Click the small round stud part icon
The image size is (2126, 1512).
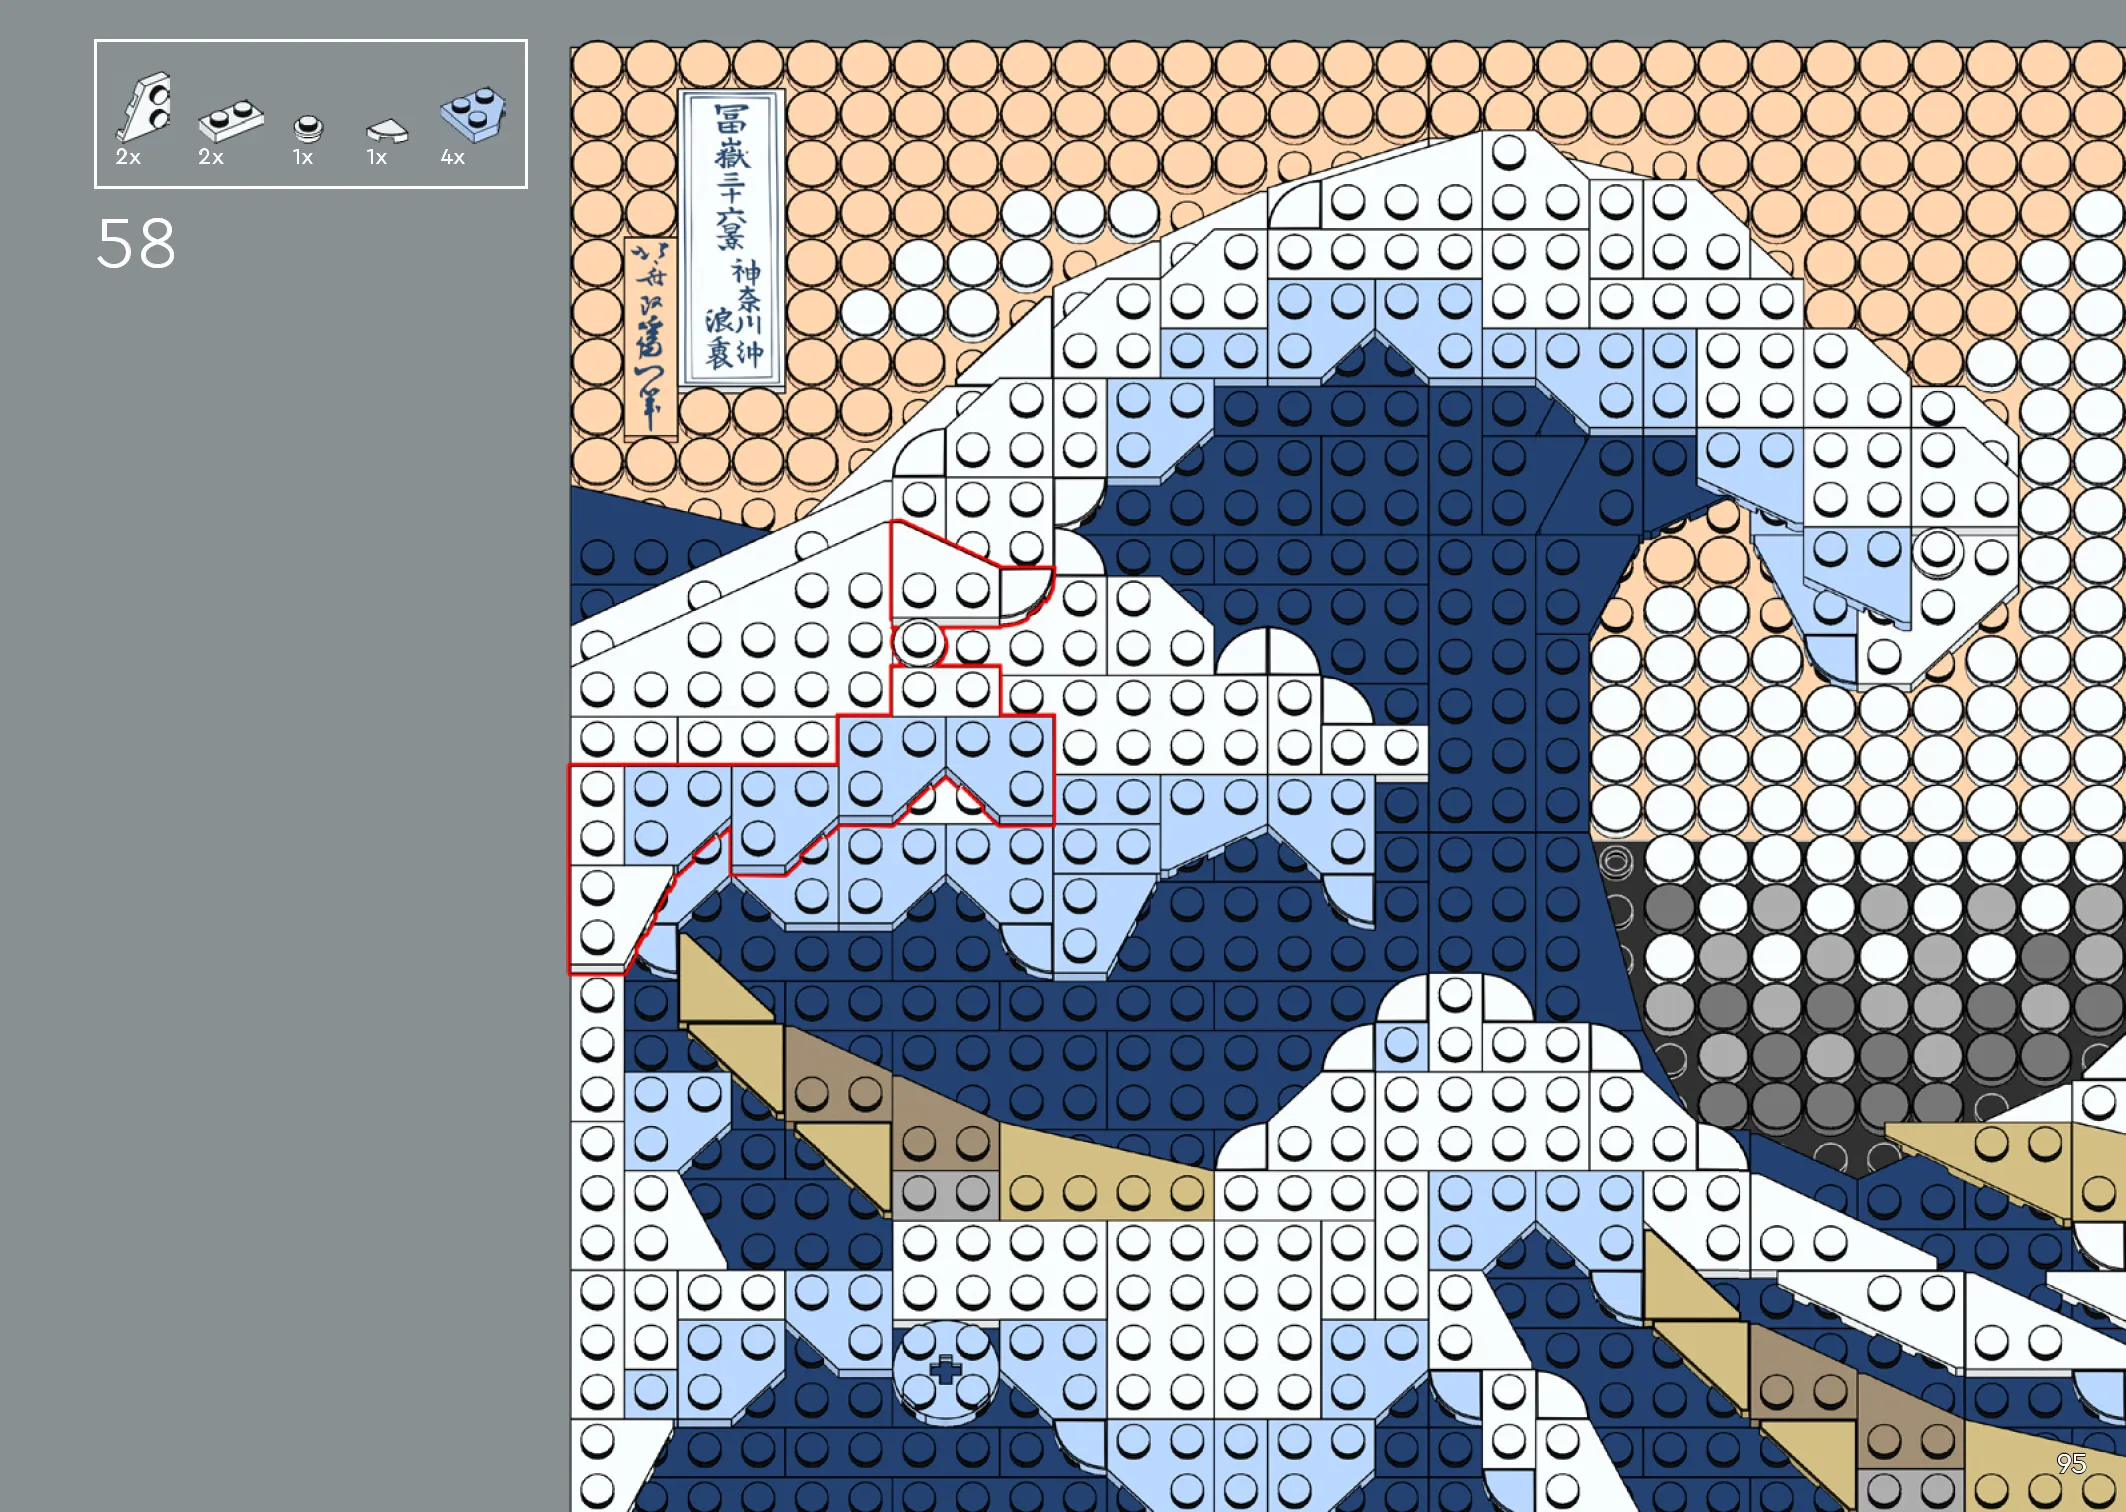(x=308, y=128)
